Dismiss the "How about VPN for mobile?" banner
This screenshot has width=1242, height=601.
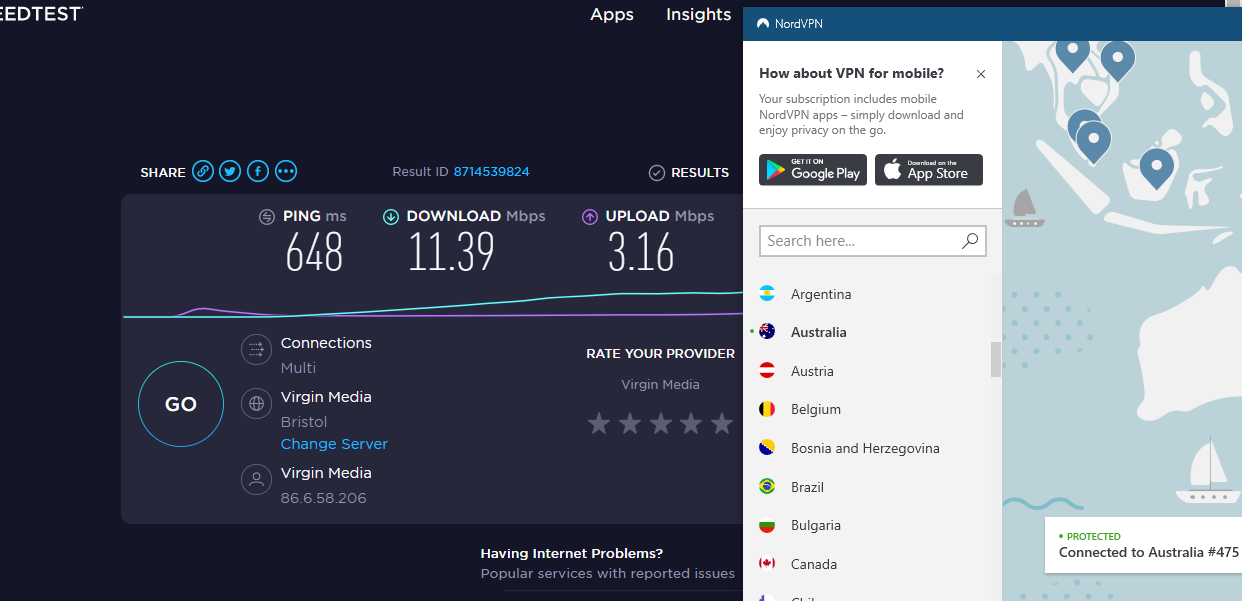point(981,74)
